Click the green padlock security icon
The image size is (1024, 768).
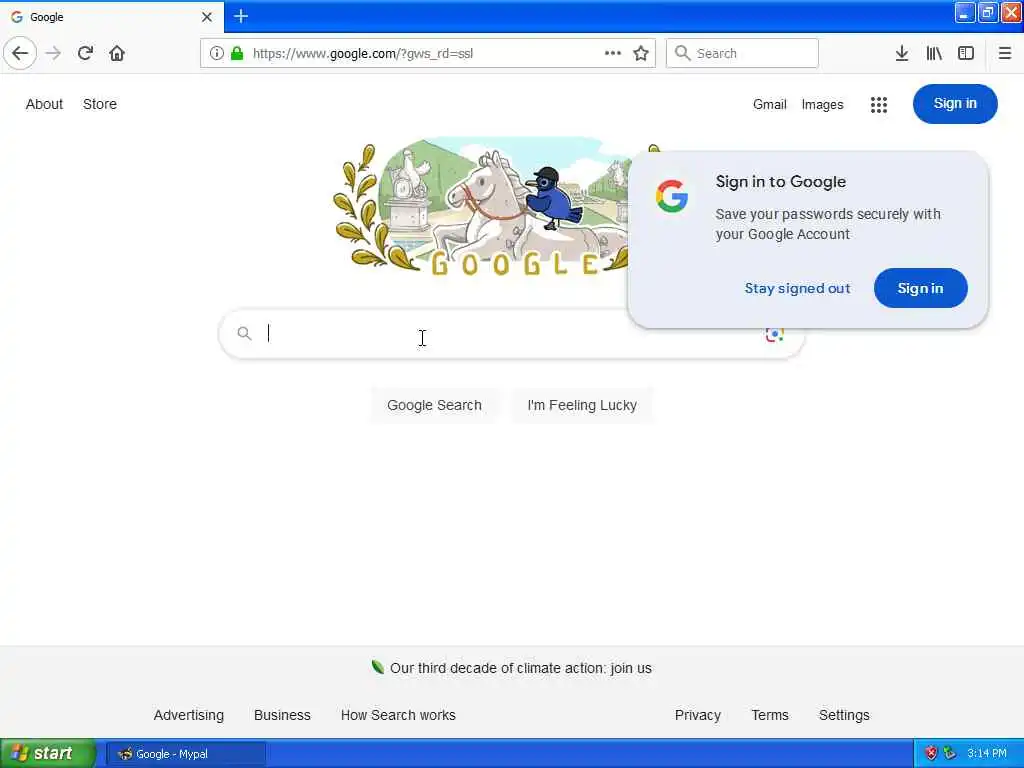(238, 53)
